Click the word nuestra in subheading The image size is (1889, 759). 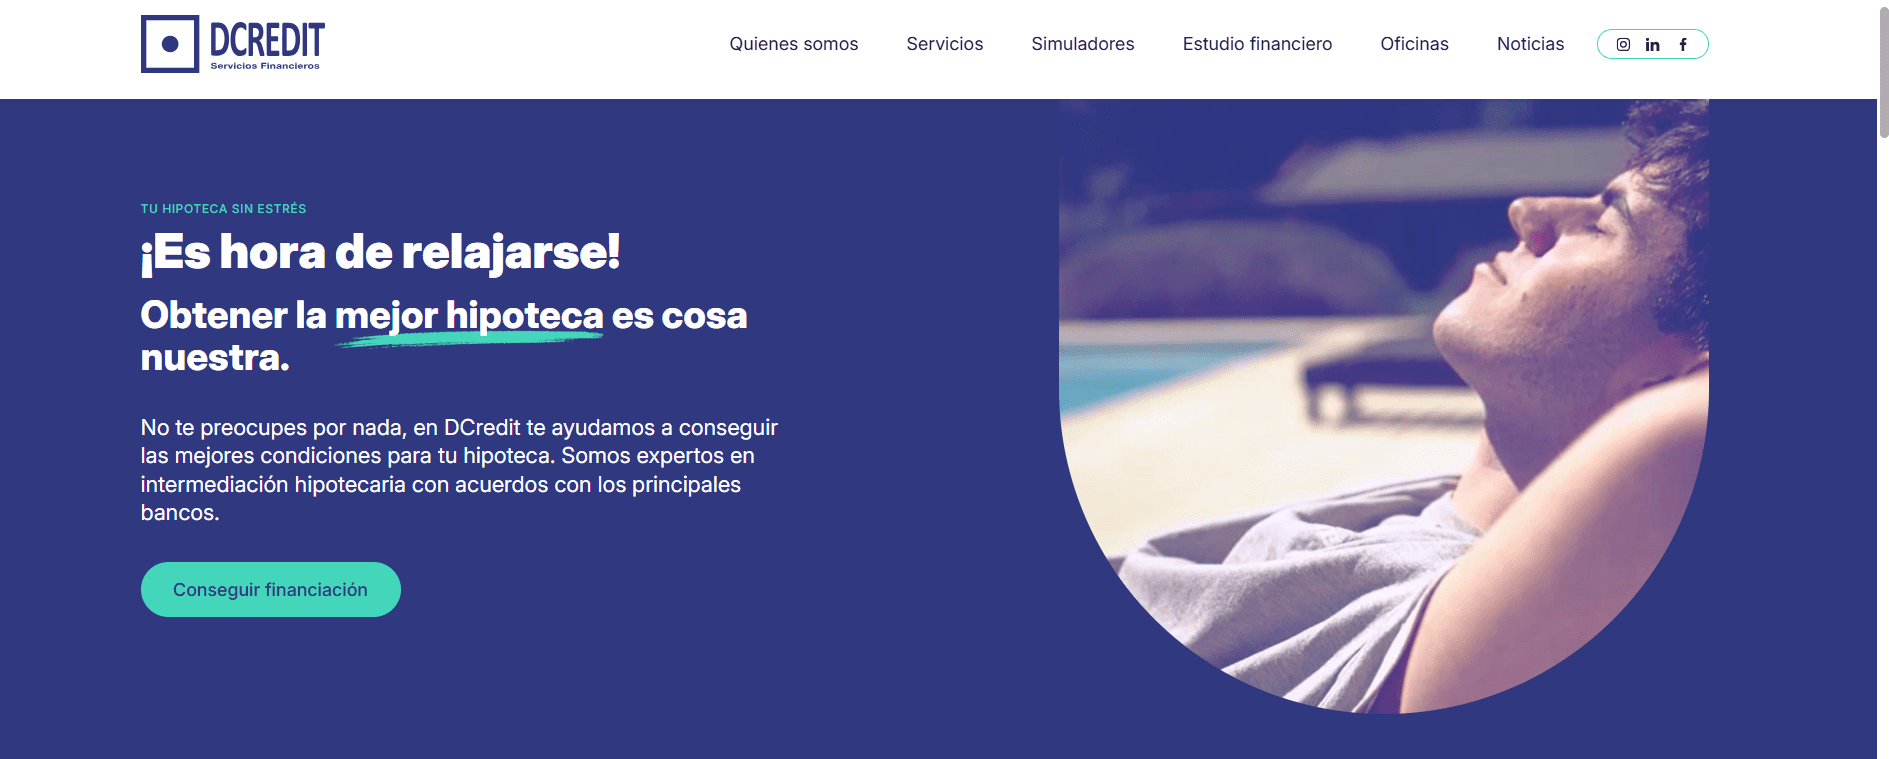click(x=215, y=357)
